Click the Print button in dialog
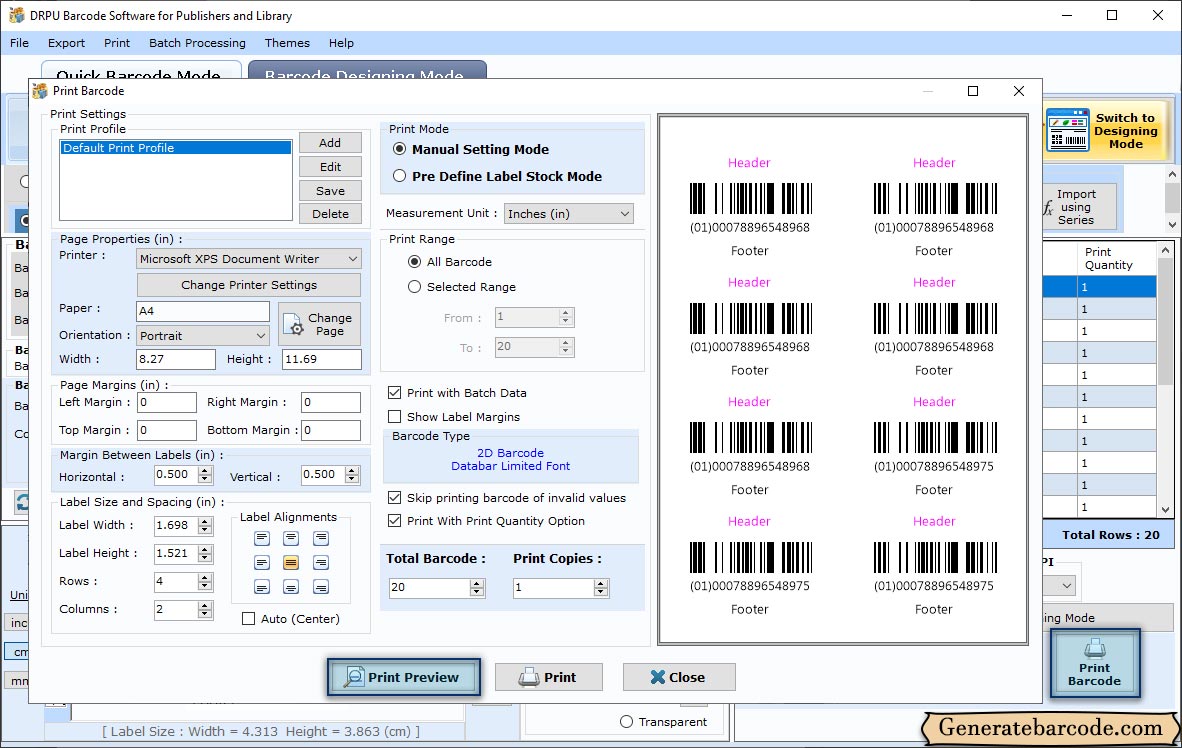This screenshot has width=1182, height=748. [x=549, y=677]
